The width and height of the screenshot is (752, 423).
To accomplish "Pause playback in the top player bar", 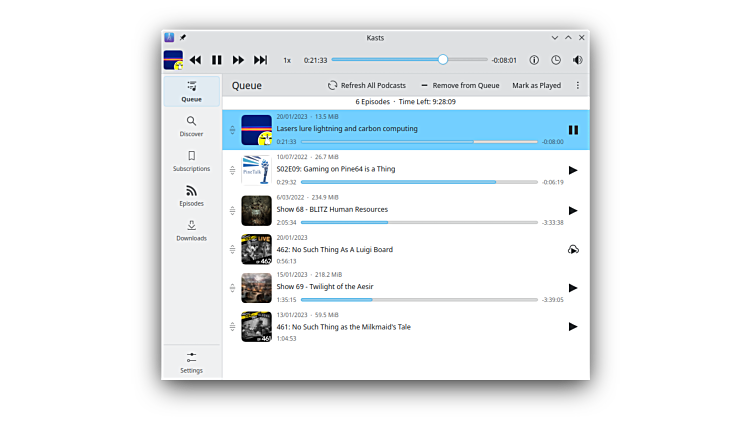I will [x=217, y=60].
